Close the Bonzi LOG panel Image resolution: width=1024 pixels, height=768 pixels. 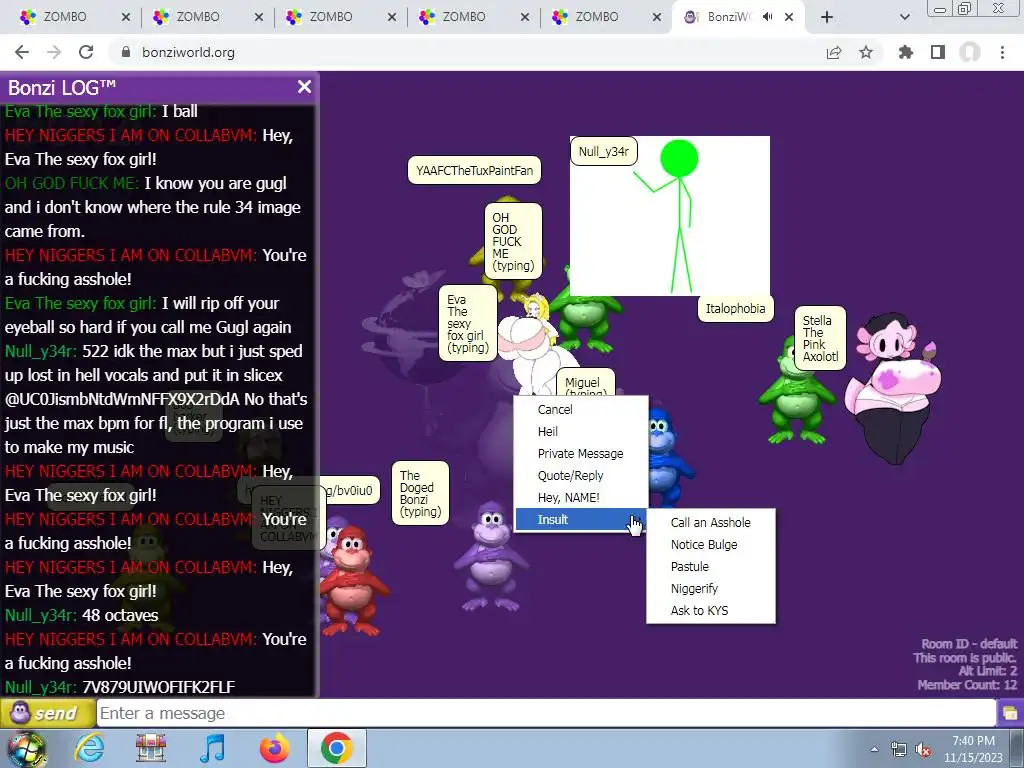click(x=304, y=87)
